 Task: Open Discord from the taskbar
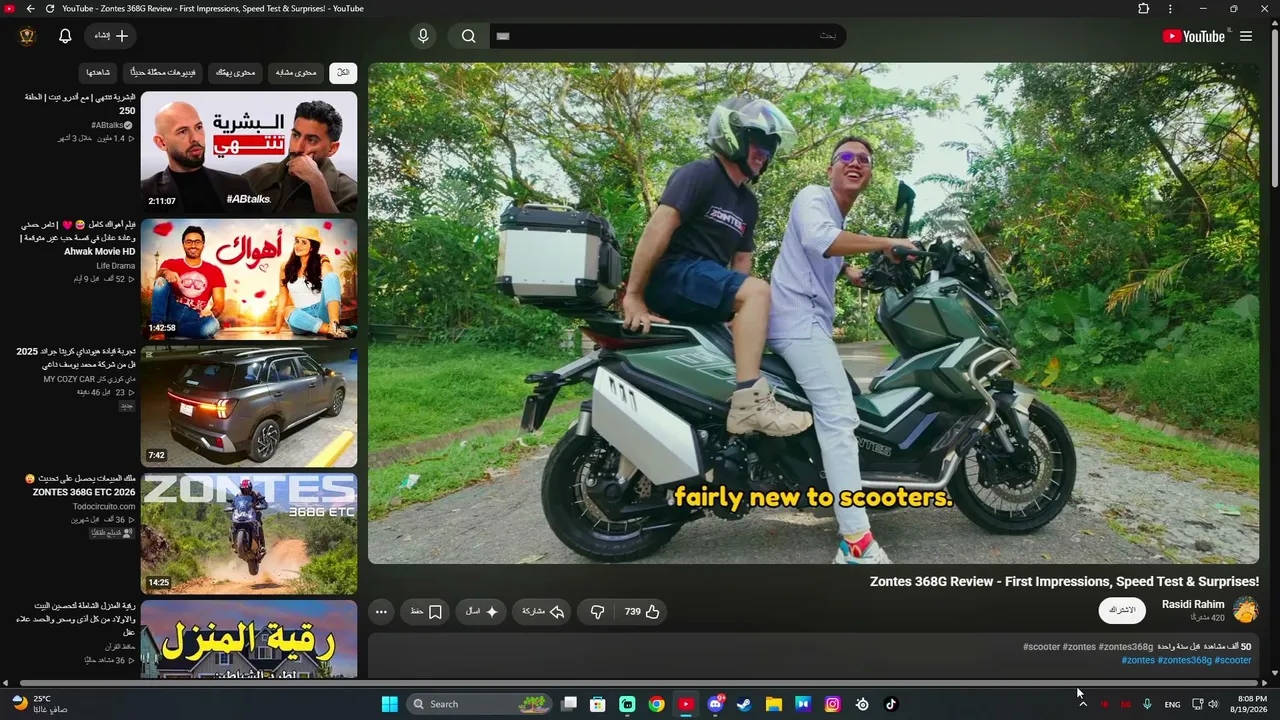click(715, 704)
